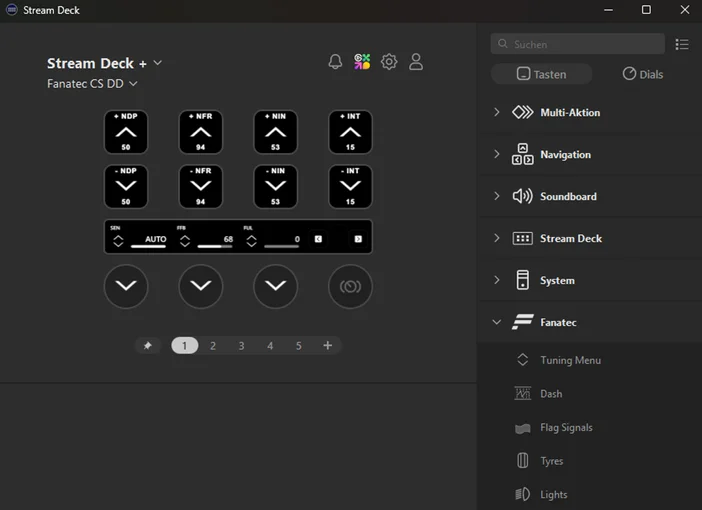Viewport: 702px width, 510px height.
Task: Go to page 2
Action: click(213, 346)
